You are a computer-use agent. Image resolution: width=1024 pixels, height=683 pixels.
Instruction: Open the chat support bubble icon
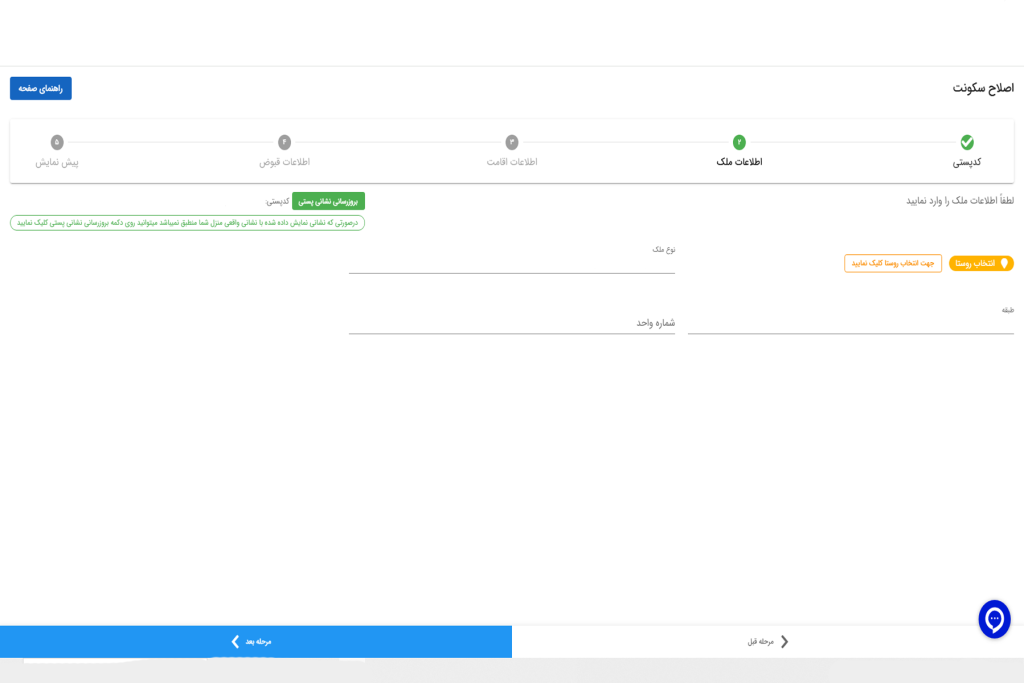(994, 619)
